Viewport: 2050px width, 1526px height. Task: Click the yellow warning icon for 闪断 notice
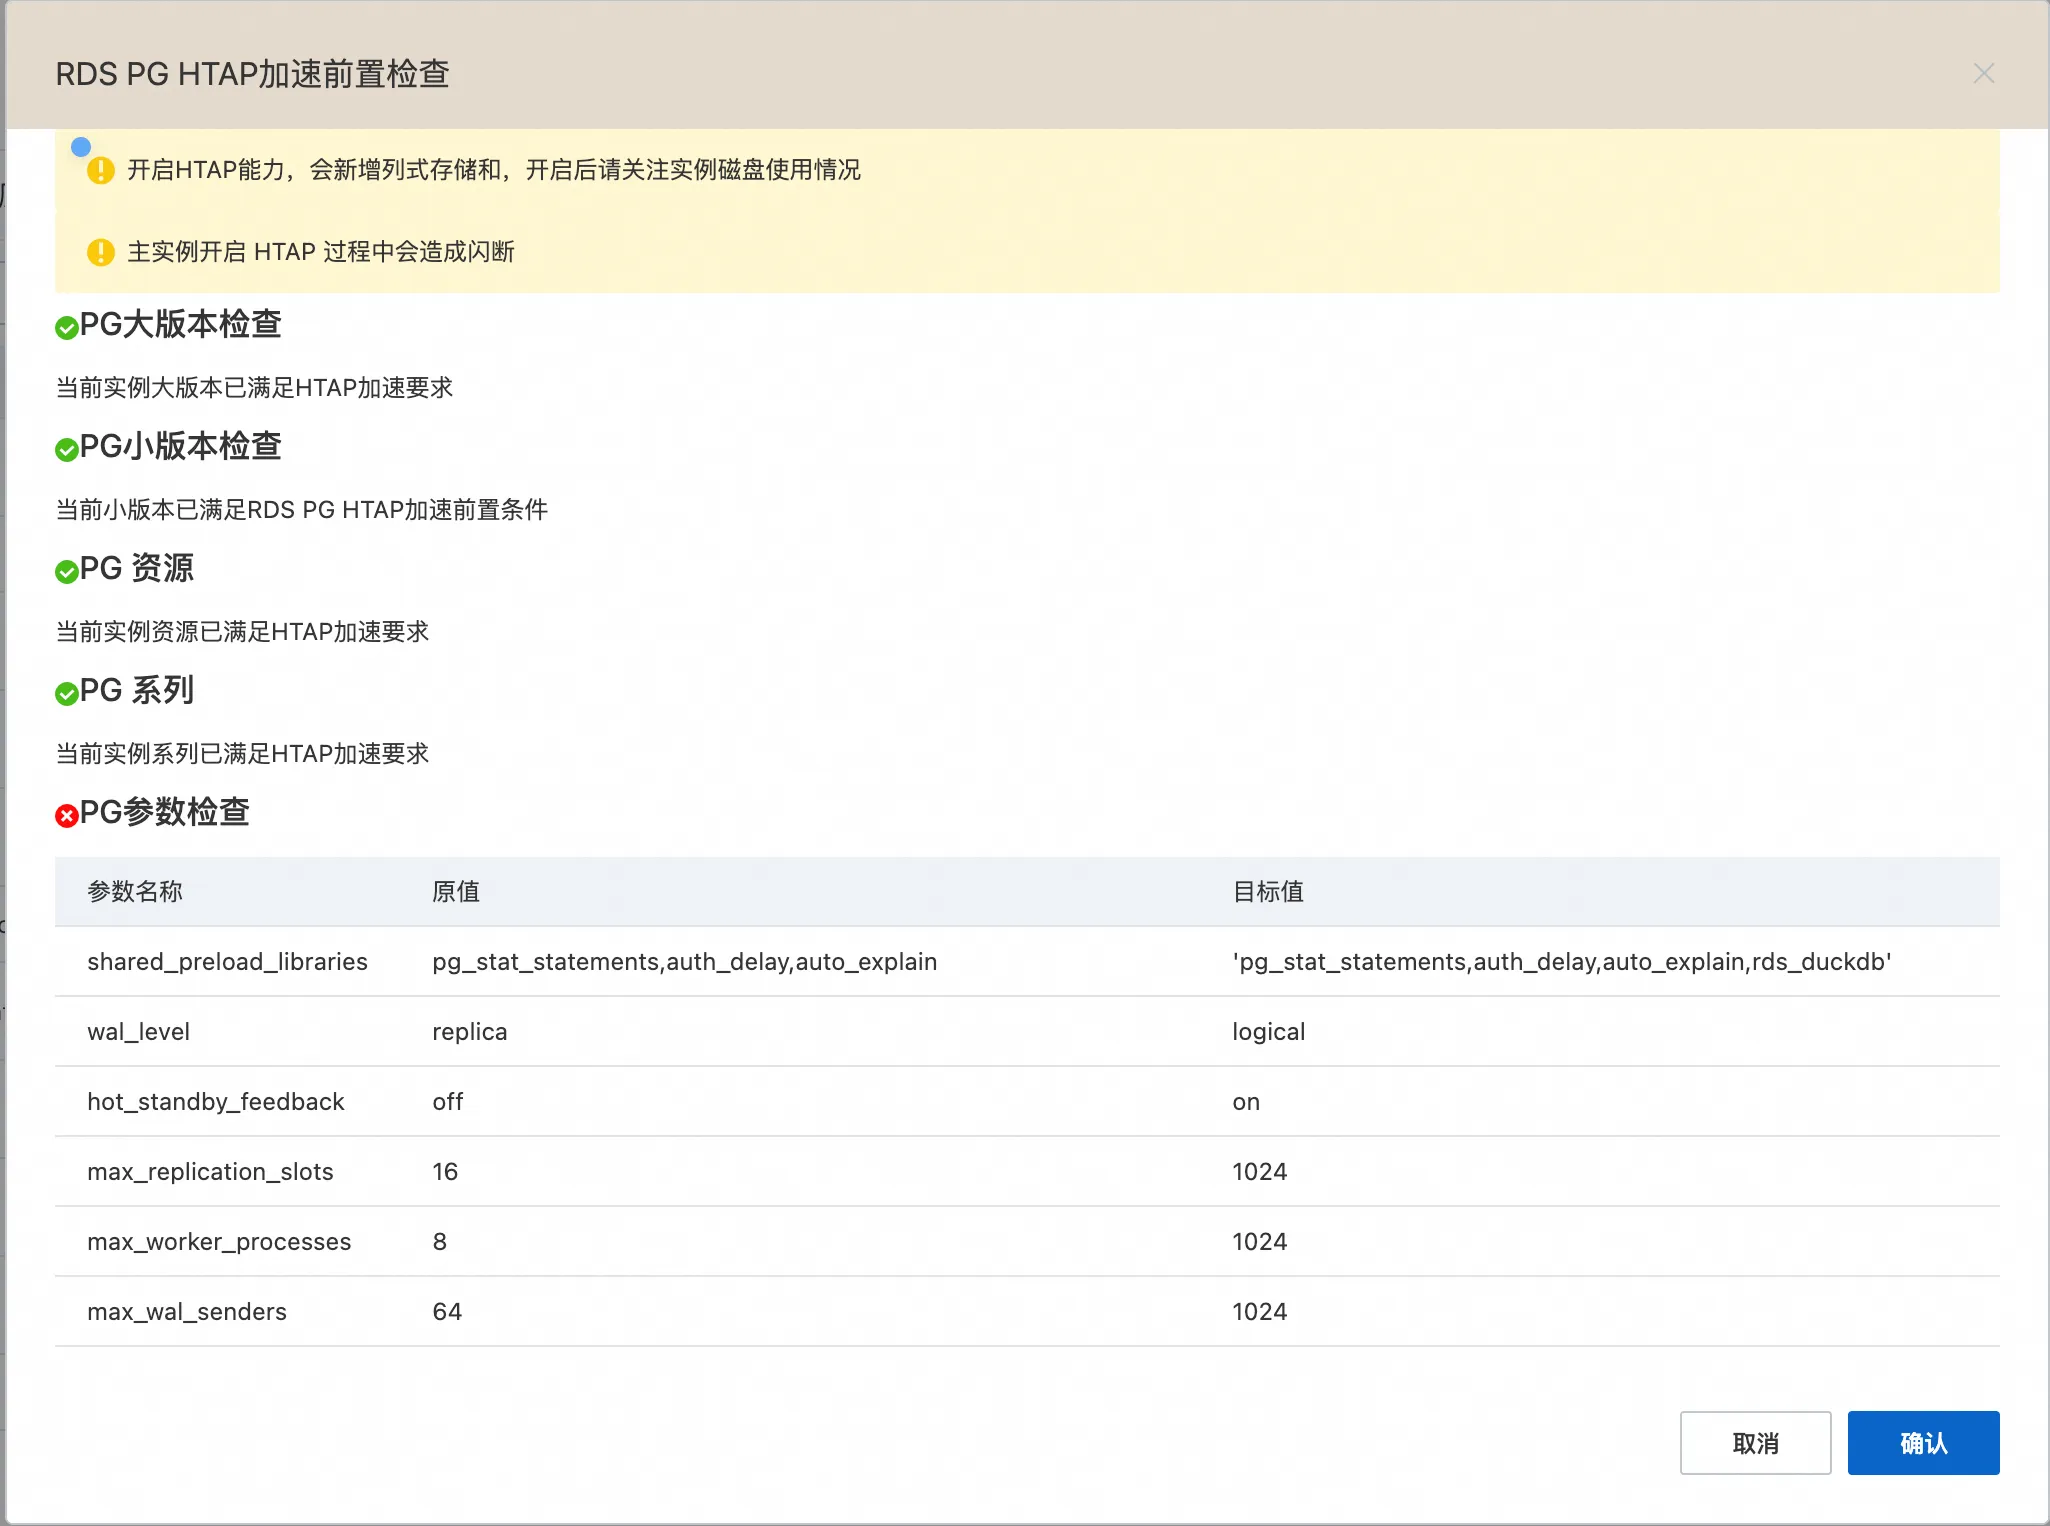101,252
